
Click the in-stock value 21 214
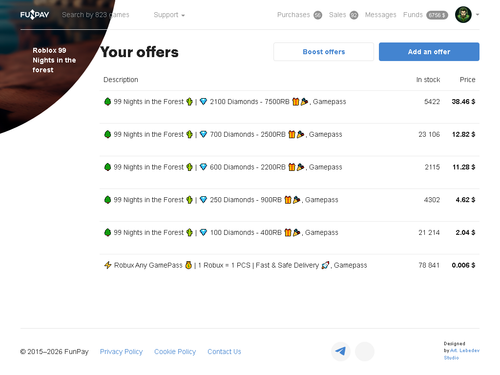(429, 232)
